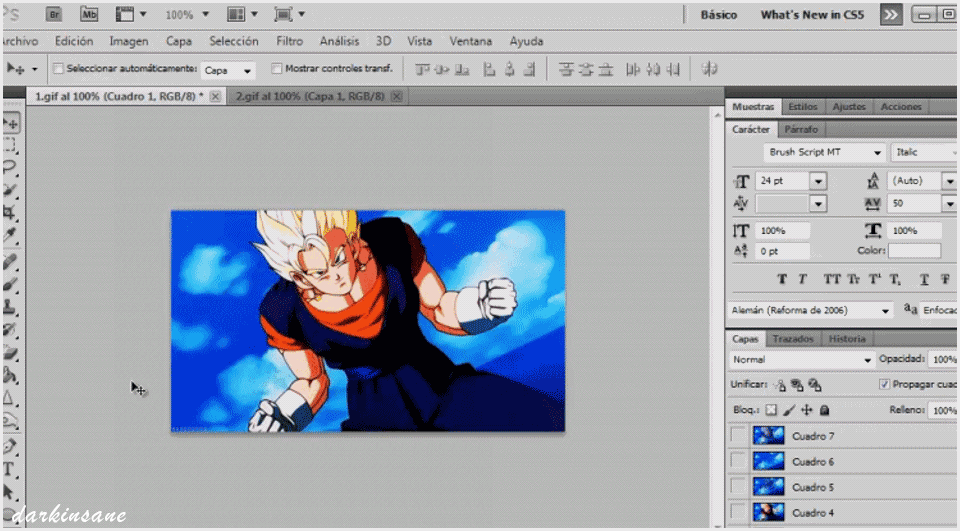Switch to the Párrafo tab

801,129
